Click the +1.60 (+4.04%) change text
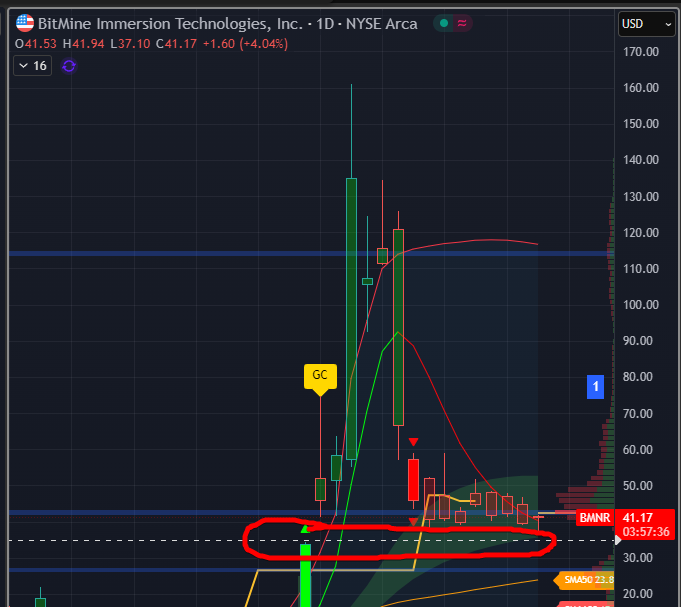Image resolution: width=681 pixels, height=607 pixels. point(245,44)
